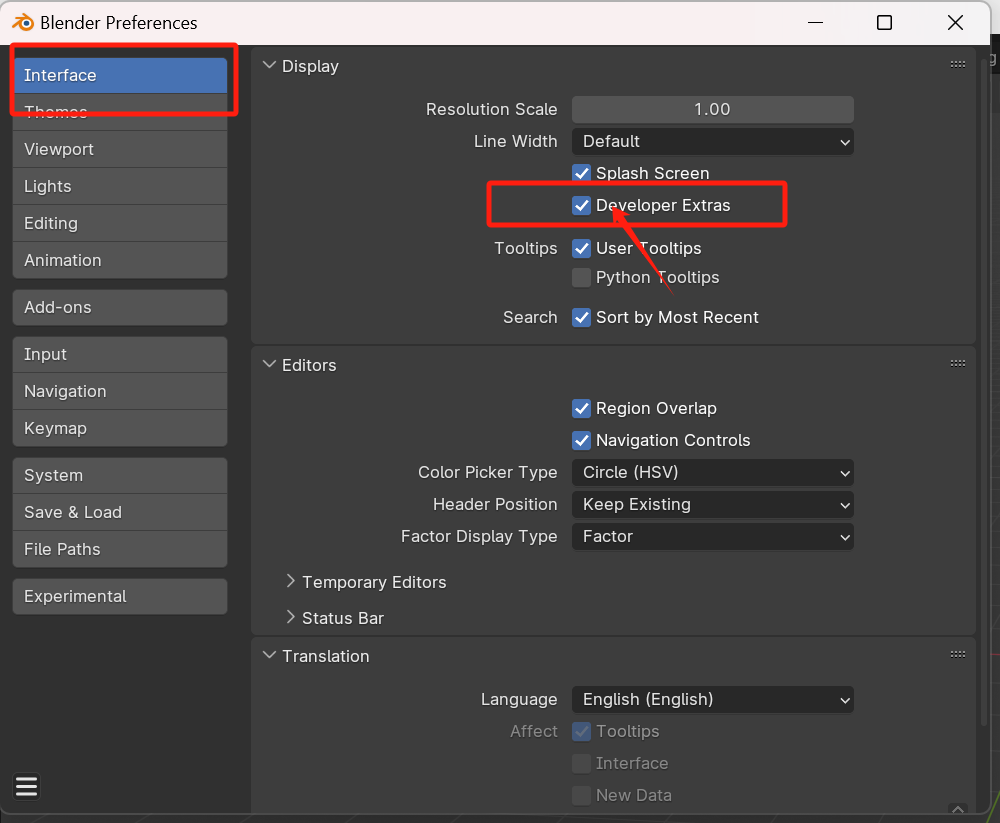Switch to the Viewport tab
1000x823 pixels.
(120, 149)
